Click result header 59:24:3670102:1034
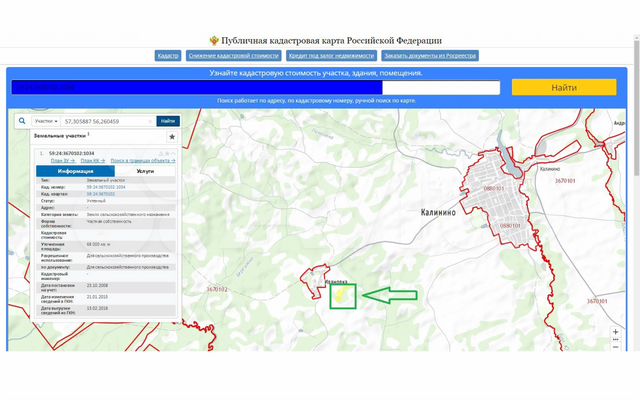Viewport: 640px width, 400px height. (x=71, y=153)
